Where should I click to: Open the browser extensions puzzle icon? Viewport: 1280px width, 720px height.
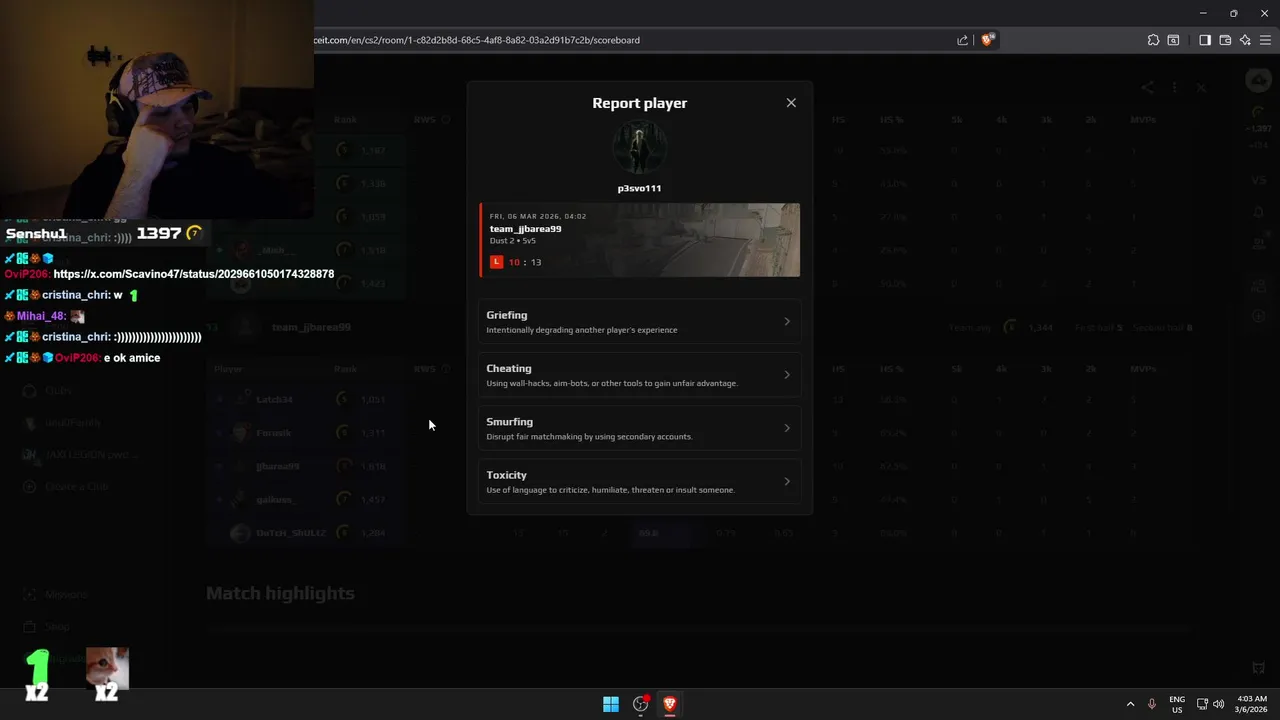(1153, 40)
